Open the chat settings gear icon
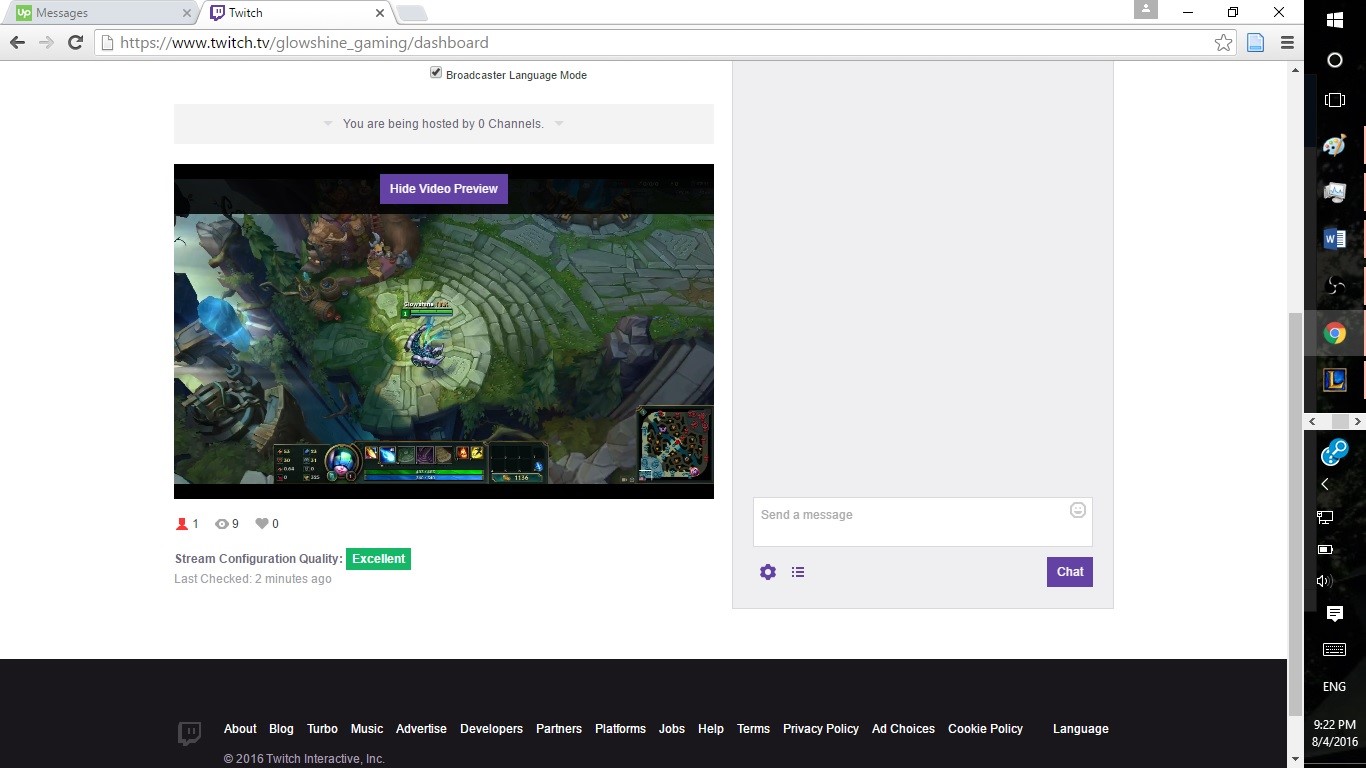 pos(768,572)
